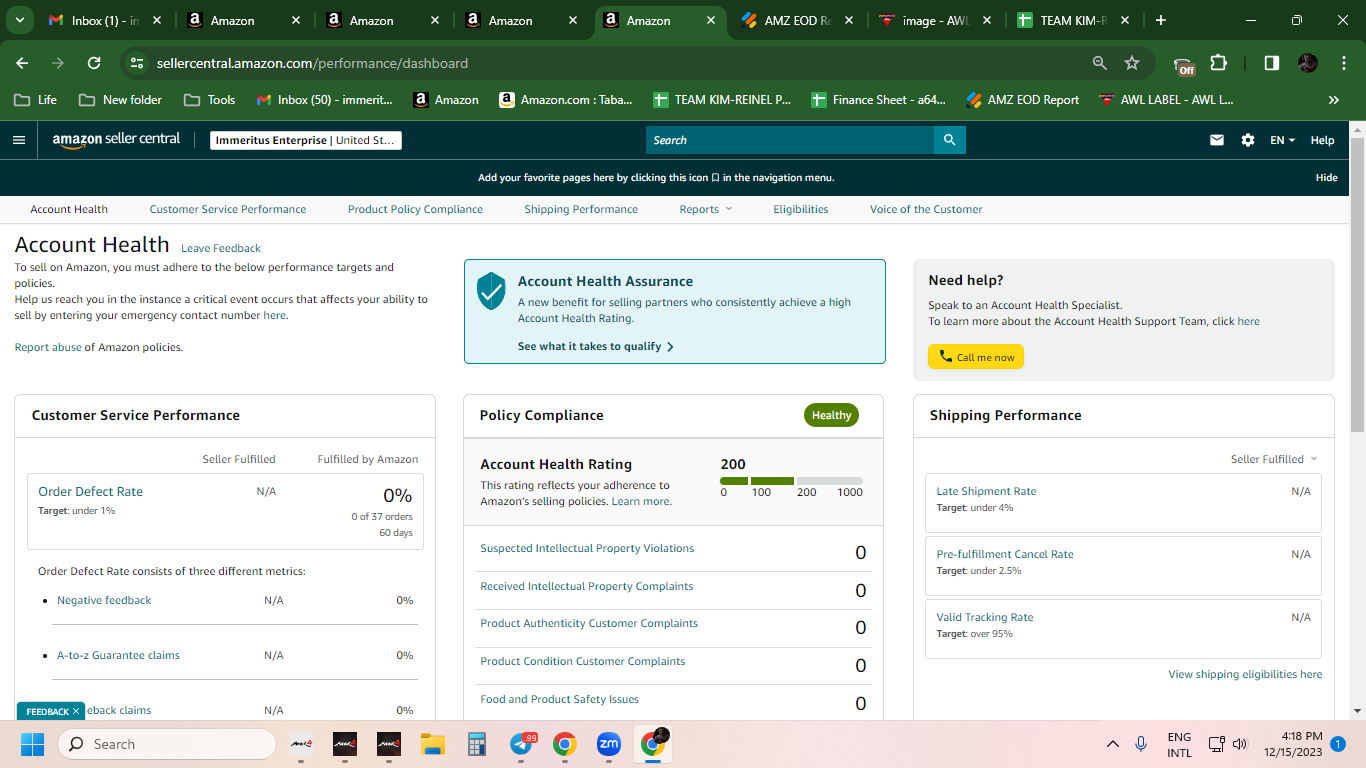Open Telegram from the taskbar
The image size is (1366, 768).
click(522, 744)
